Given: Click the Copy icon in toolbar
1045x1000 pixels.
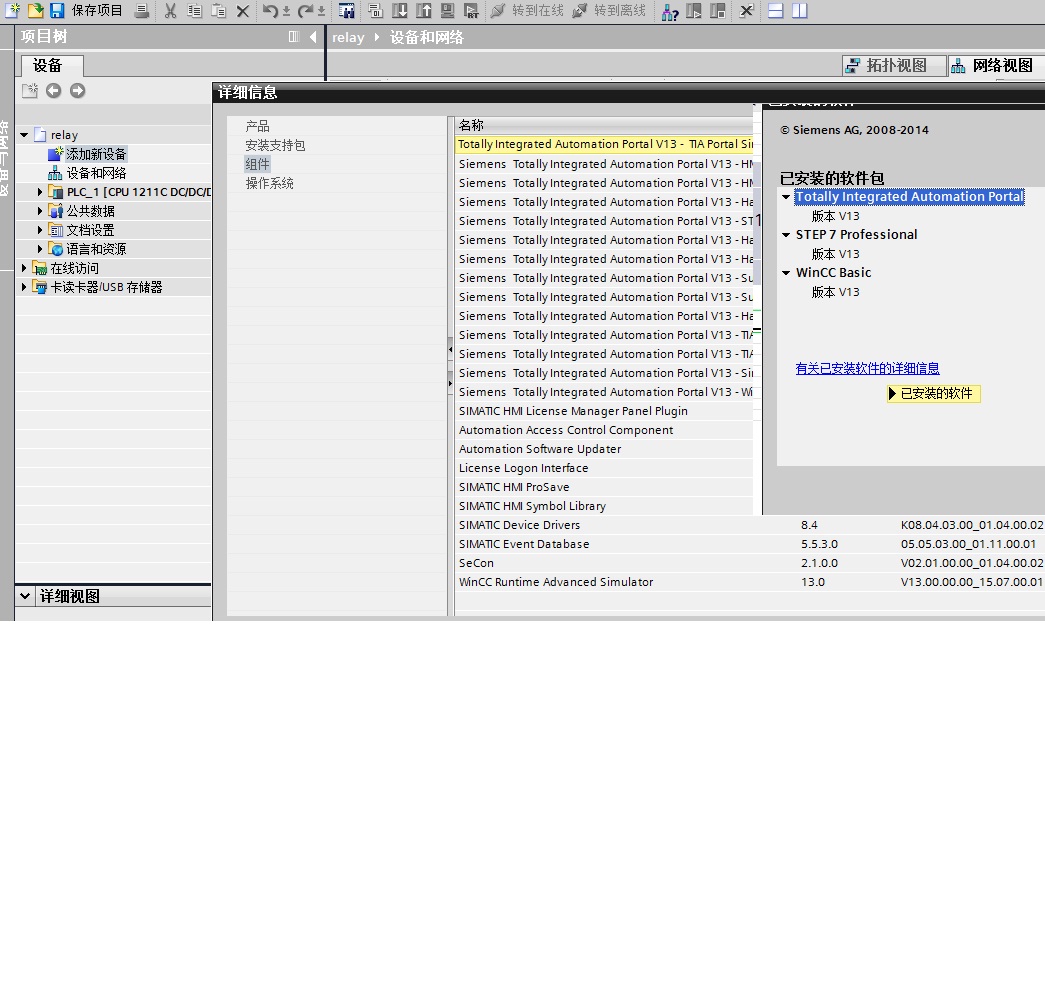Looking at the screenshot, I should click(195, 11).
